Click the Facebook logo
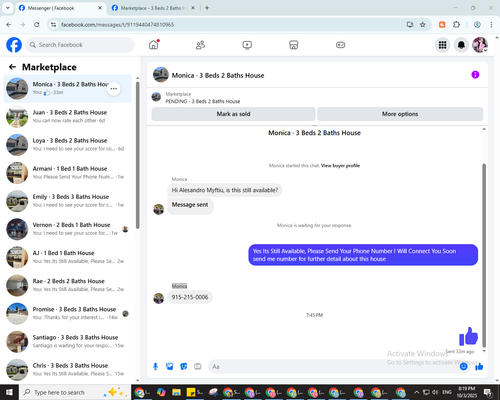The height and width of the screenshot is (400, 500). click(14, 45)
